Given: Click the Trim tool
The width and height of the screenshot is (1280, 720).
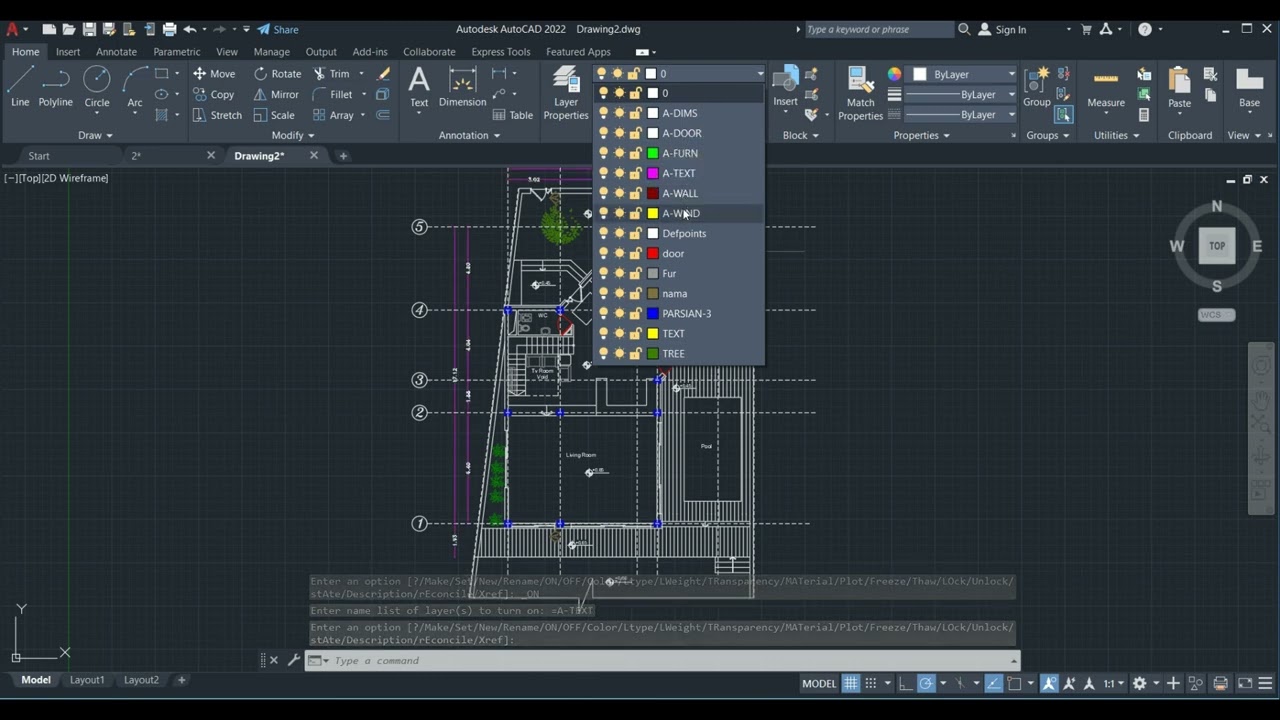Looking at the screenshot, I should 331,73.
